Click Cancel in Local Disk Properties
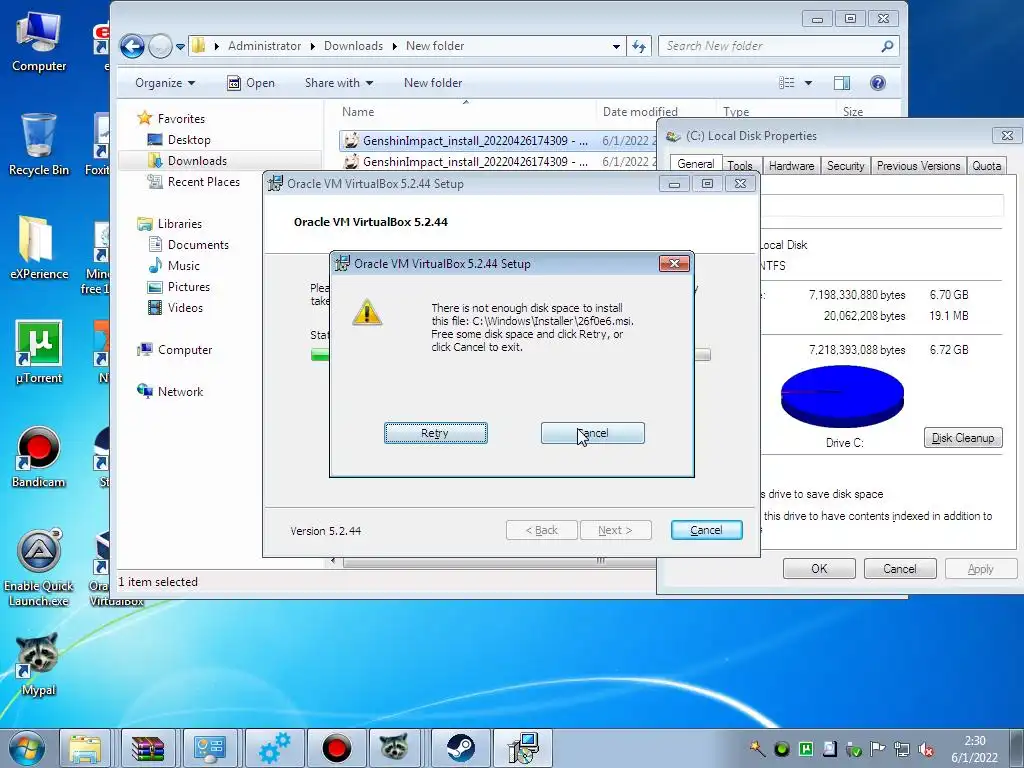The width and height of the screenshot is (1024, 768). 900,569
